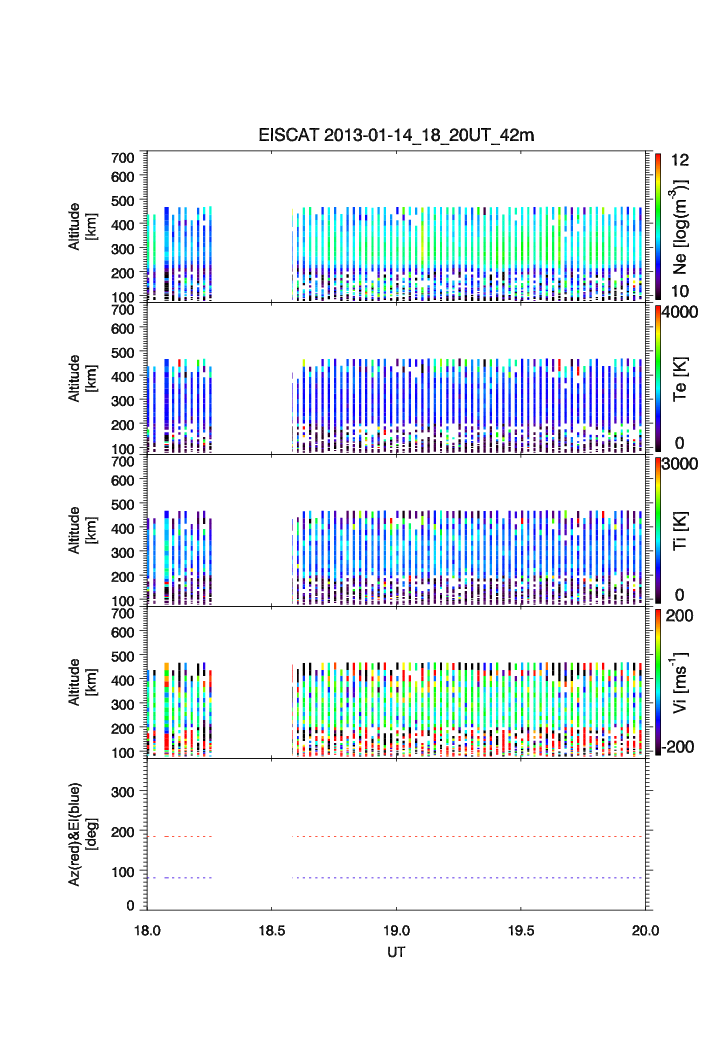This screenshot has height=1062, width=708.
Task: Click the Ne electron density color bar
Action: 658,226
